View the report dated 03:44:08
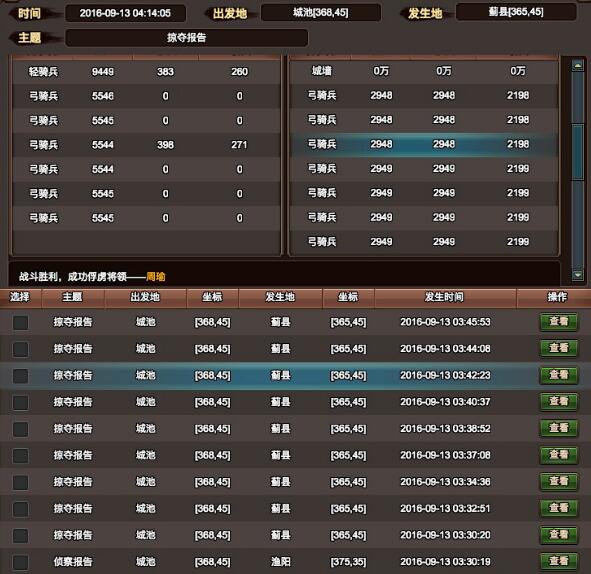 tap(559, 348)
